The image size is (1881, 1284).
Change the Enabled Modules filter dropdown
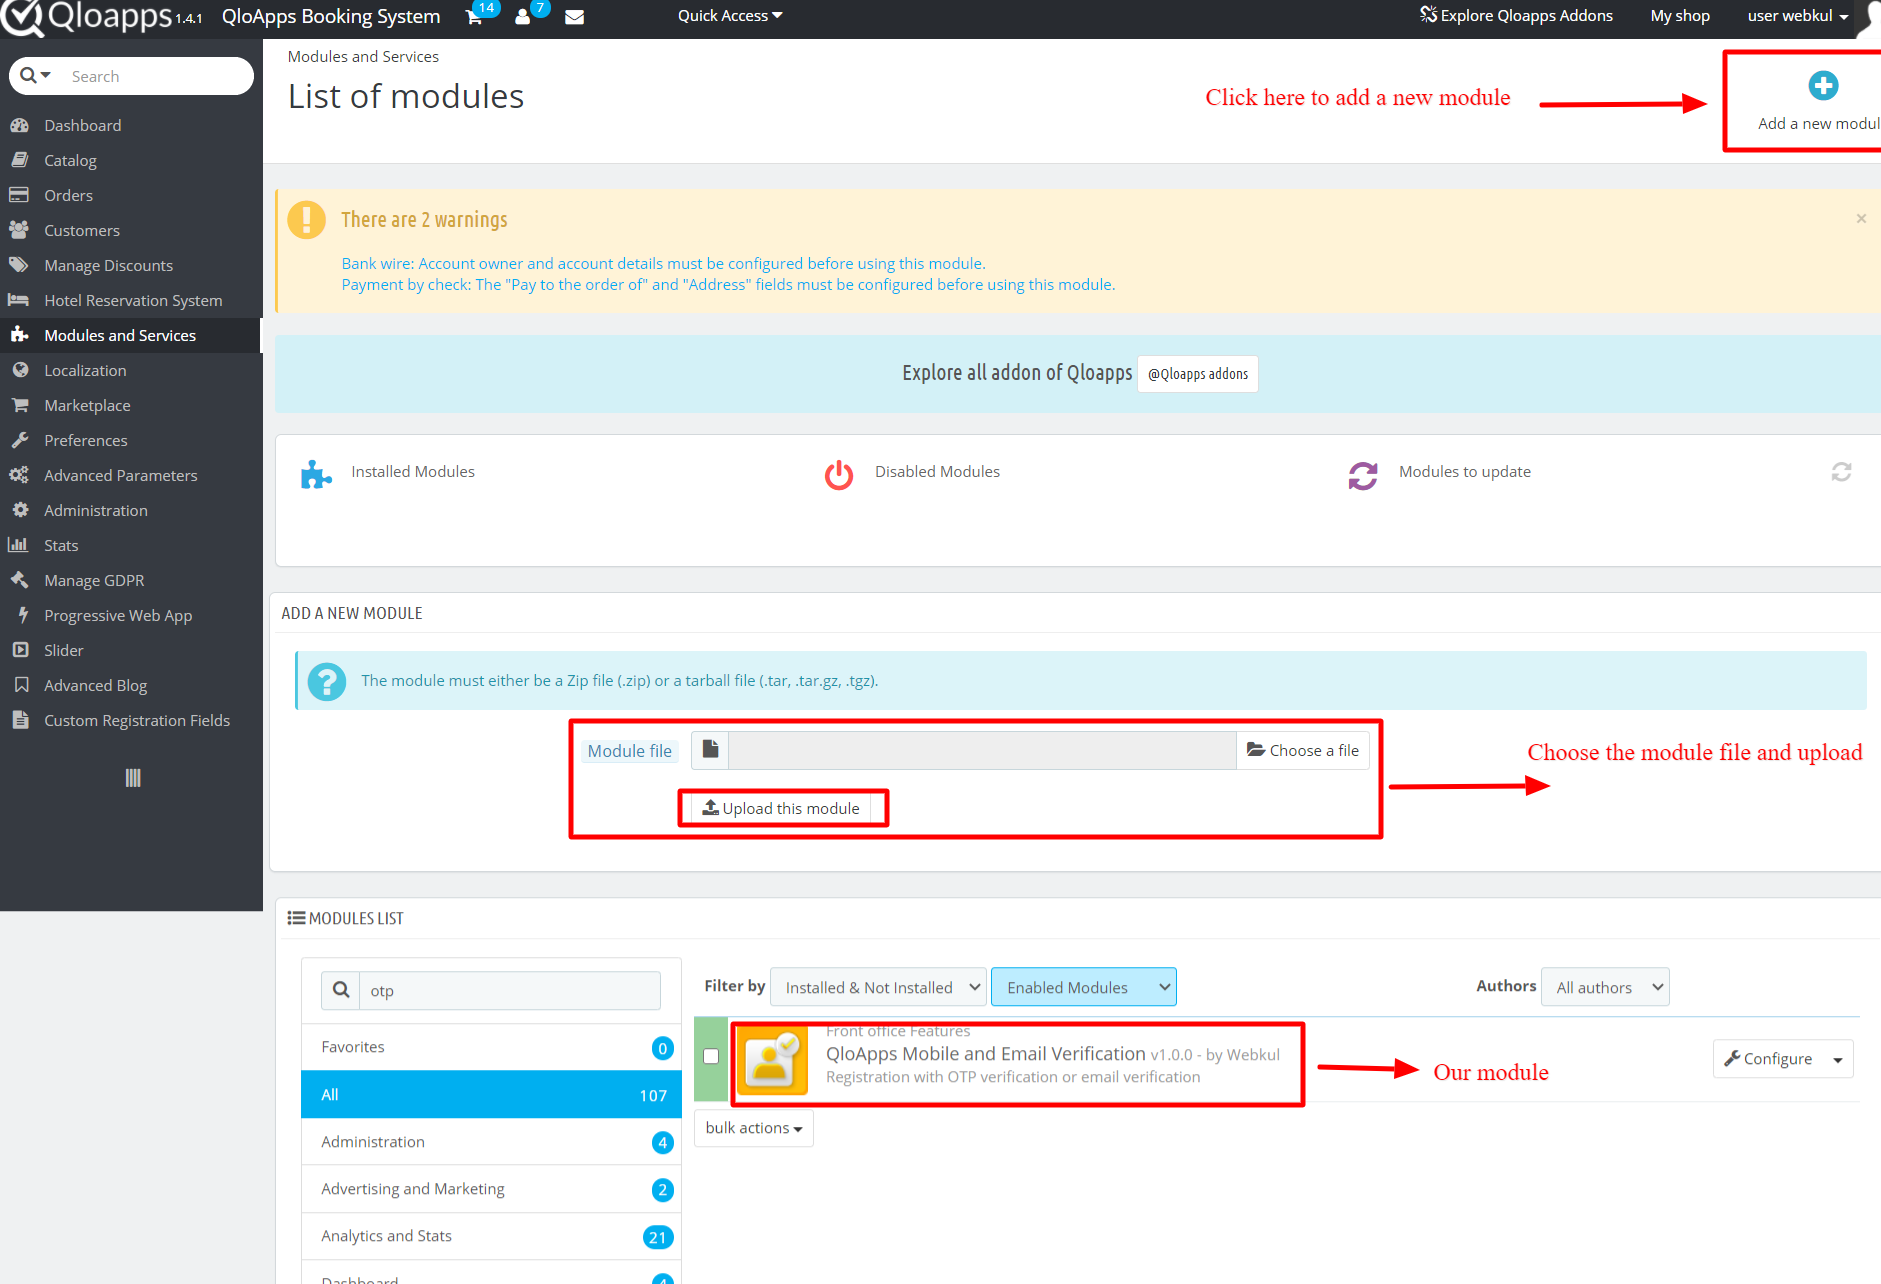(1083, 987)
